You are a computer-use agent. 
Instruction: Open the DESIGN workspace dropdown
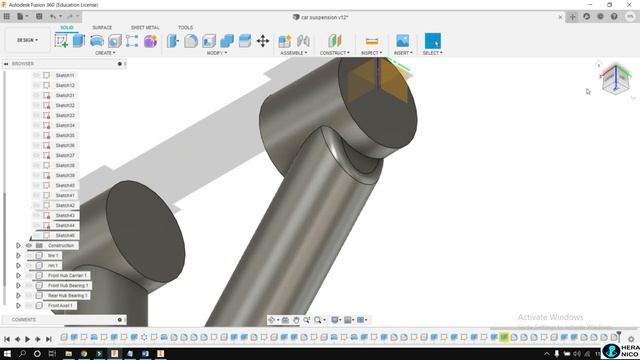27,40
